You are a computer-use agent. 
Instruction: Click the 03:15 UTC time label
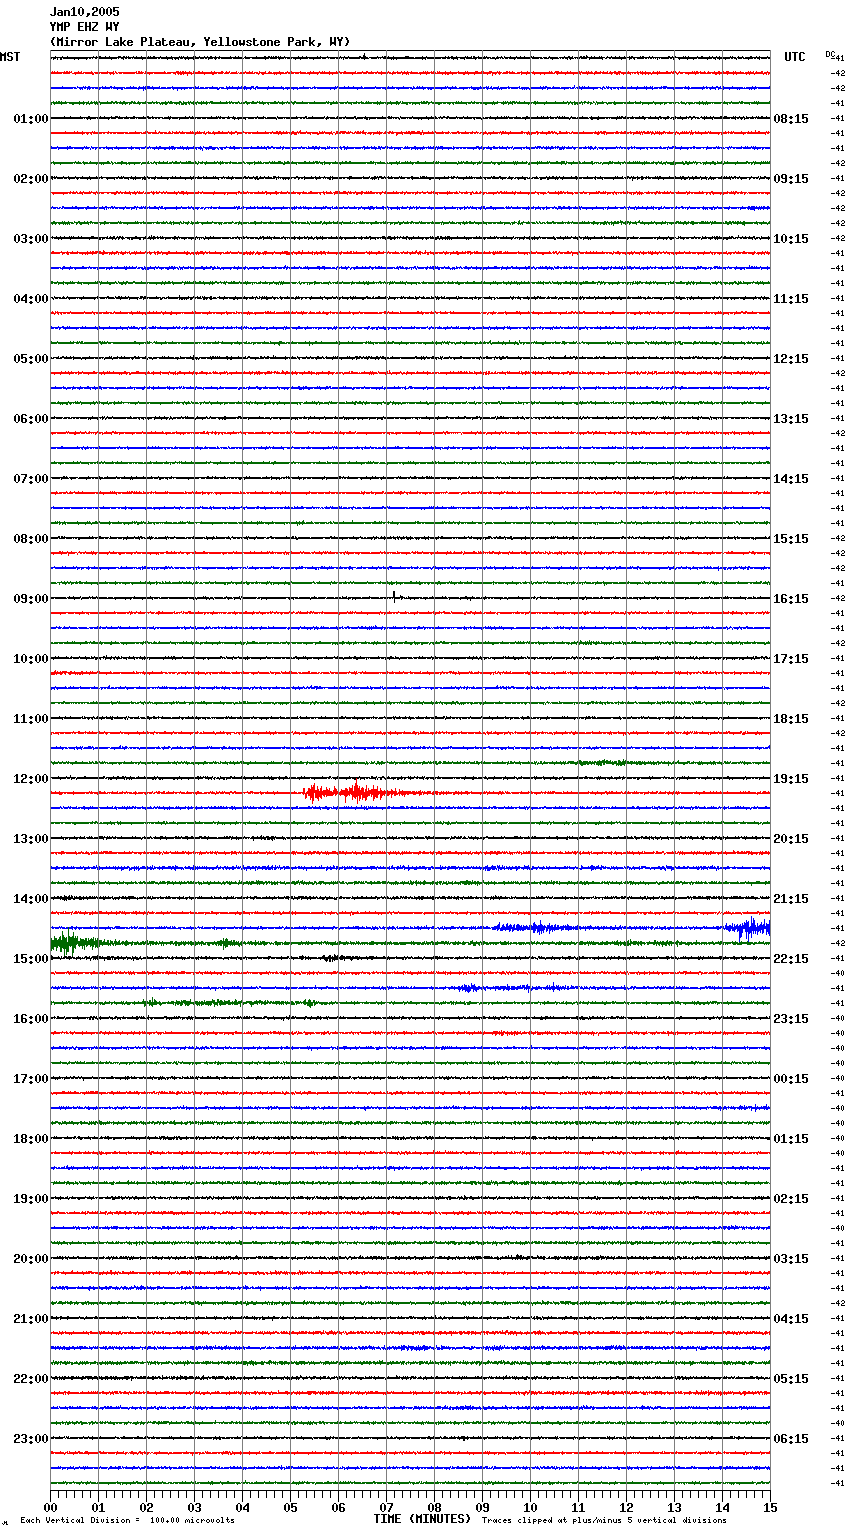[791, 1259]
